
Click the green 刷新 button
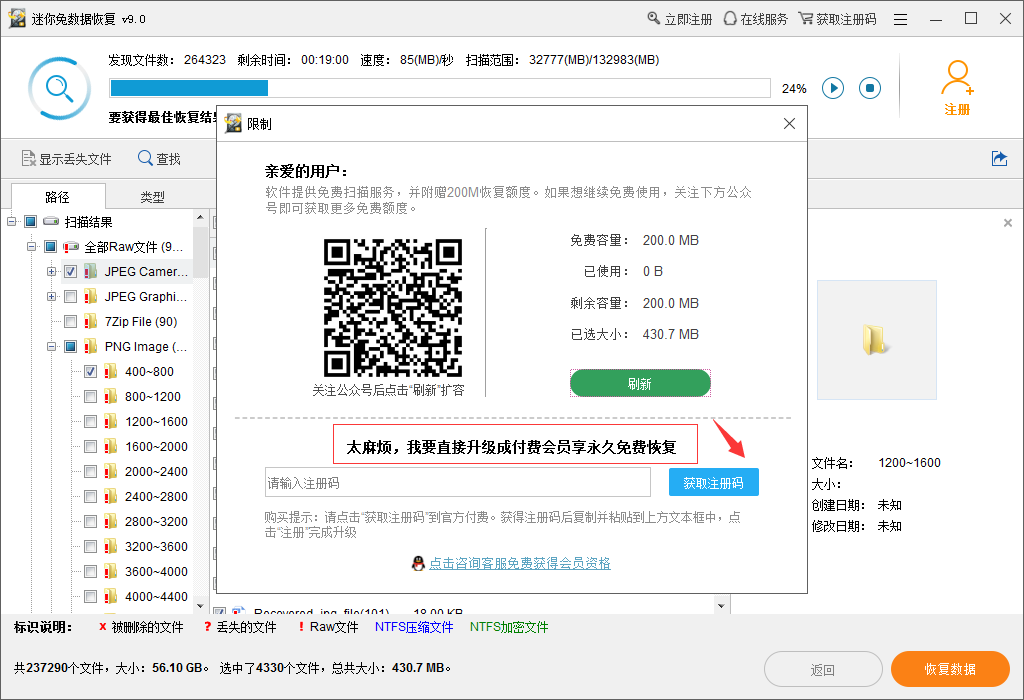(640, 383)
